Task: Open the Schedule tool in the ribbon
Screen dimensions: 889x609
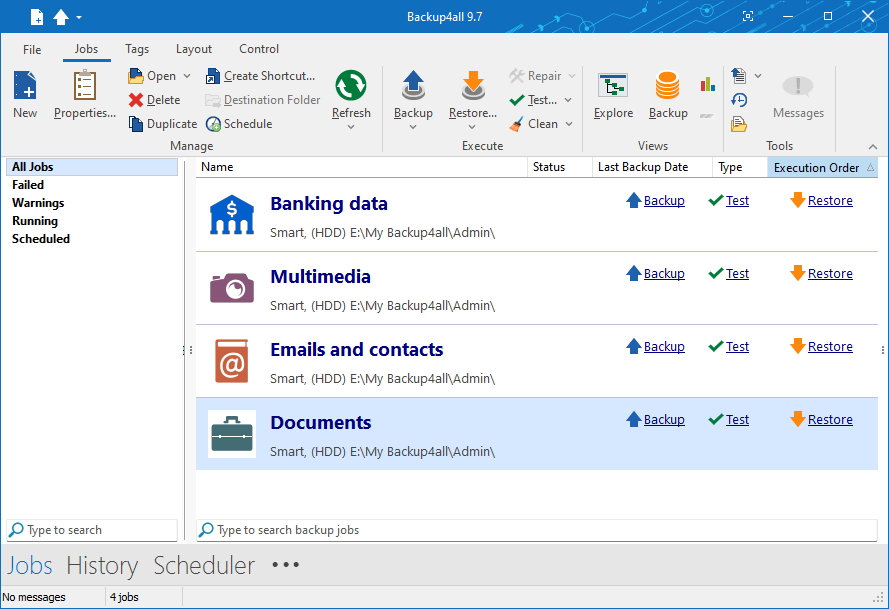Action: [239, 124]
